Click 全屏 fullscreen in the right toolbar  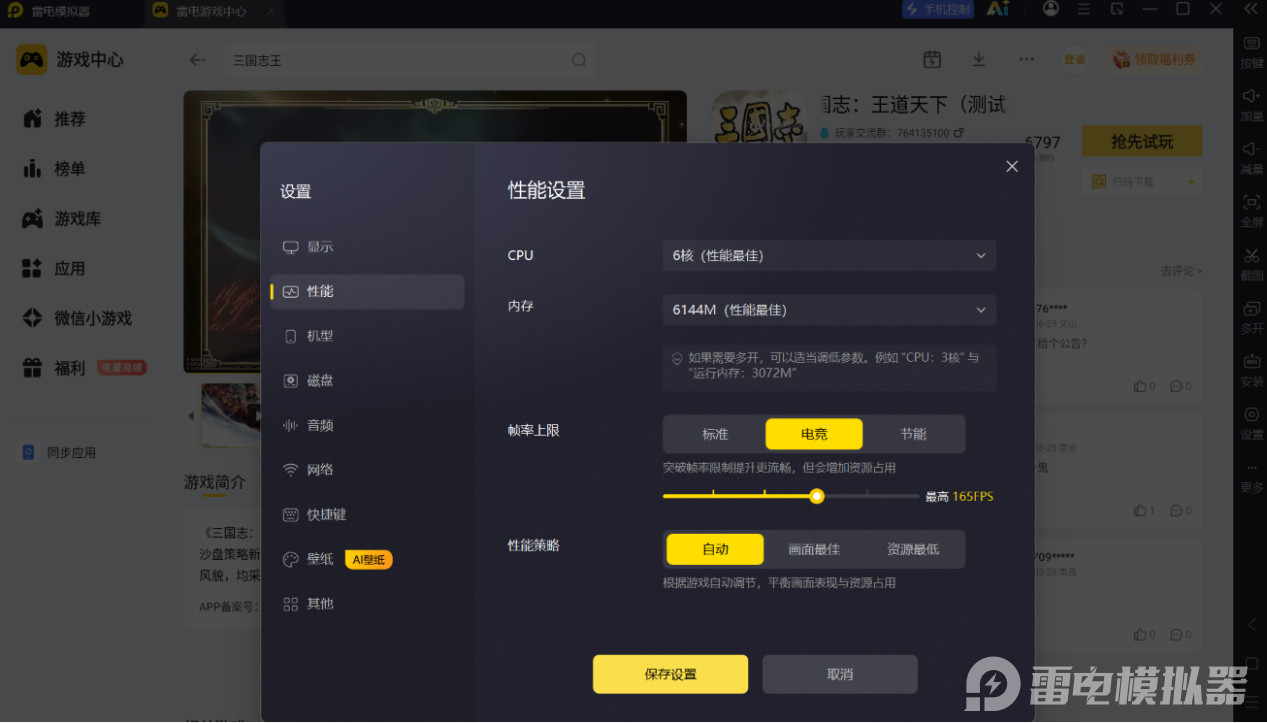tap(1251, 211)
